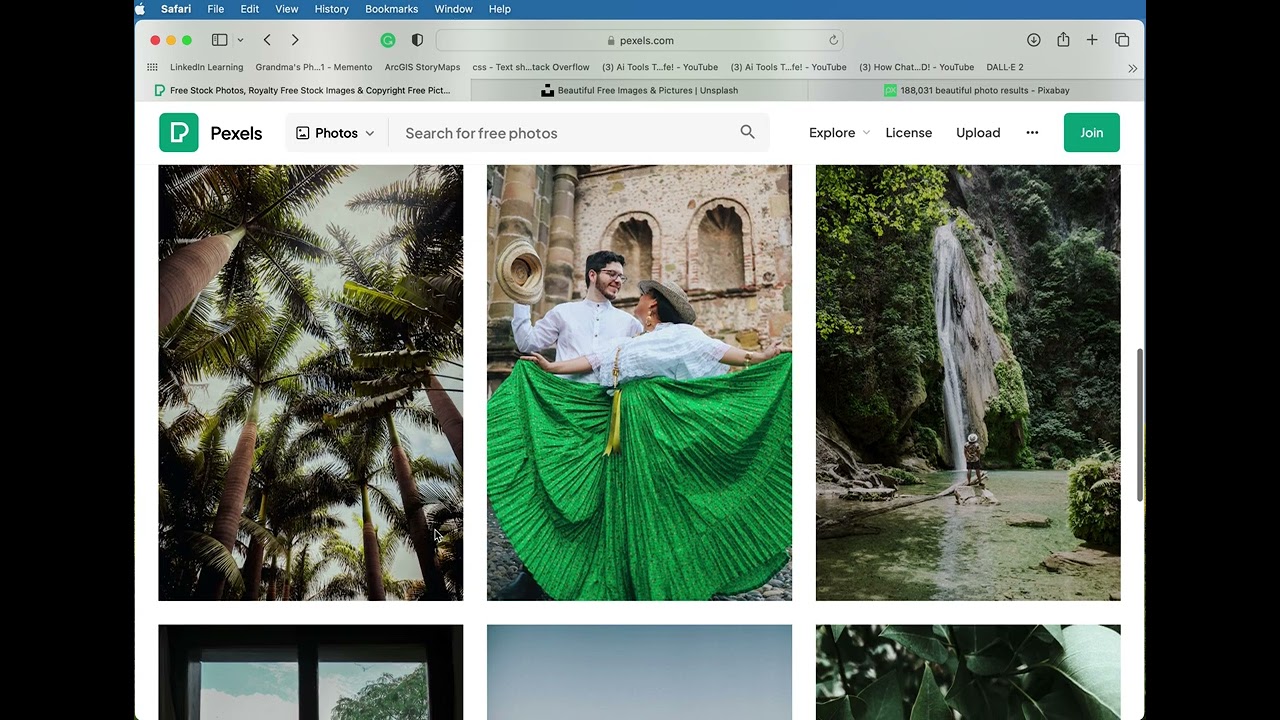Switch to the Unsplash tab
Screen dimensions: 1280x720
[639, 90]
